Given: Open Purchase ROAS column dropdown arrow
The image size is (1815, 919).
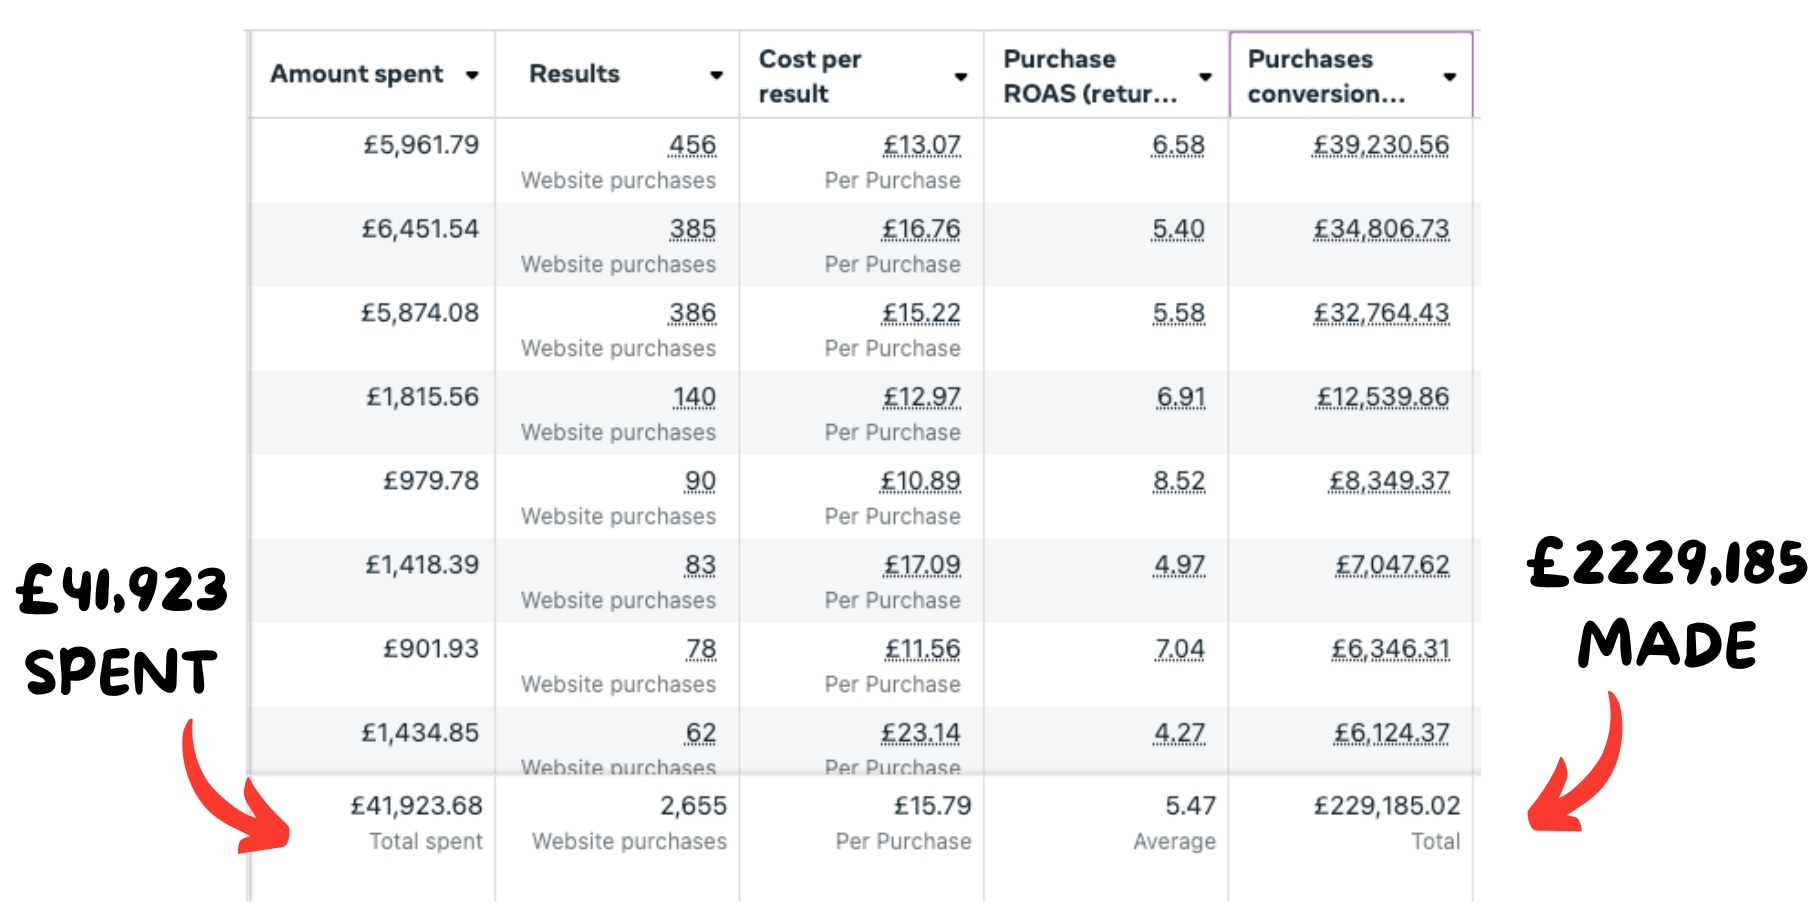Looking at the screenshot, I should click(1205, 77).
